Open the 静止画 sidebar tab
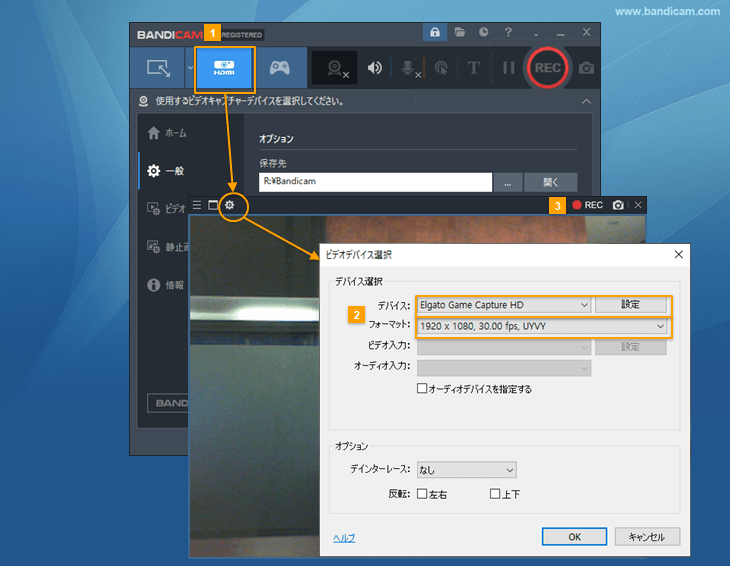730x566 pixels. coord(166,247)
